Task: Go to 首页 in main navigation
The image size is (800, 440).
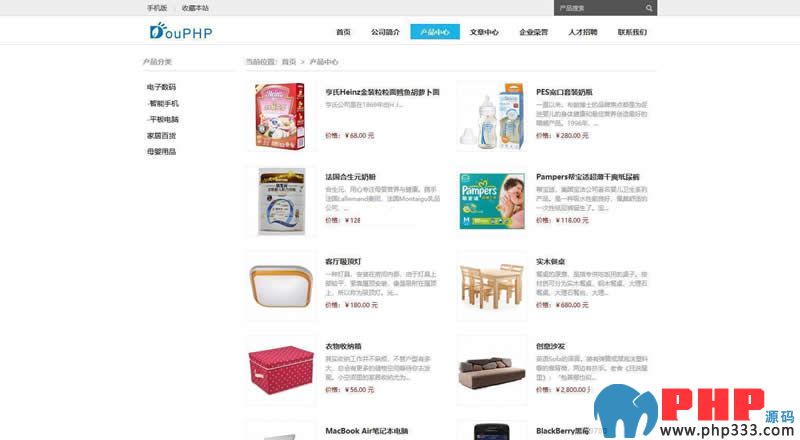Action: coord(343,32)
